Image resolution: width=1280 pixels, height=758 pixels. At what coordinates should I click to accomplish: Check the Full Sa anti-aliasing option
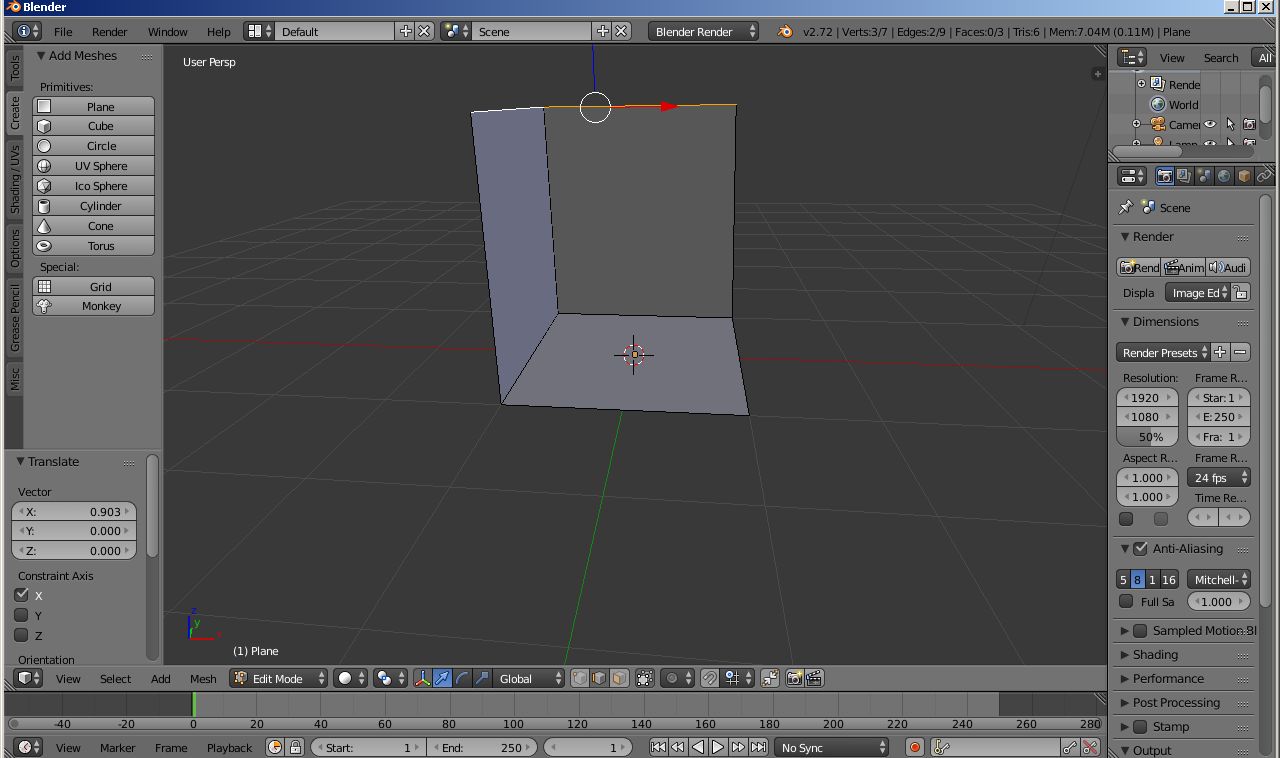pos(1127,601)
